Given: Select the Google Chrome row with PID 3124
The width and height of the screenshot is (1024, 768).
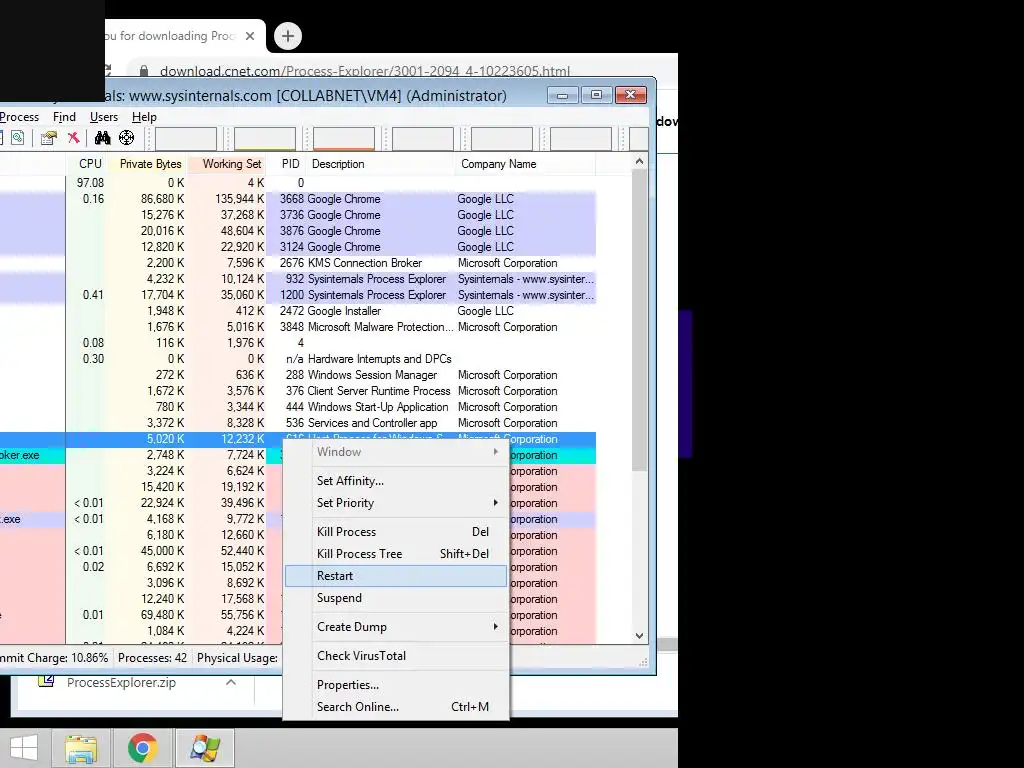Looking at the screenshot, I should coord(298,247).
